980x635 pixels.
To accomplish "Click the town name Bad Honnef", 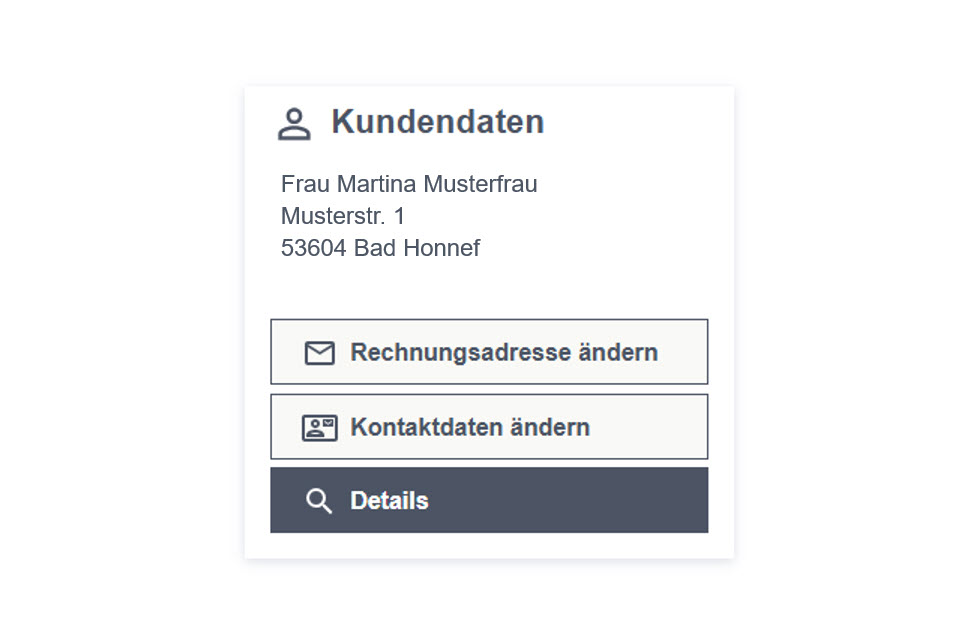I will coord(417,248).
